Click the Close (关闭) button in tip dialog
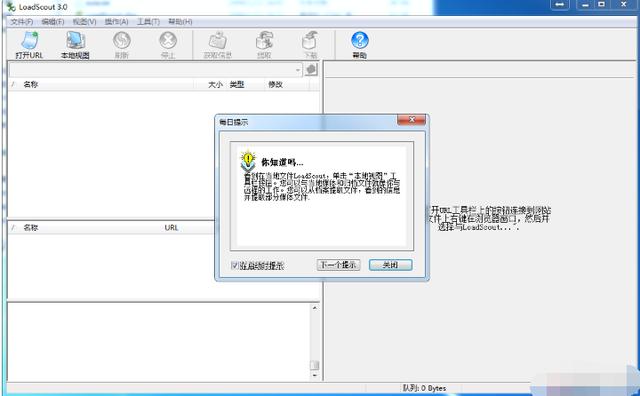Viewport: 640px width, 396px height. click(x=391, y=265)
